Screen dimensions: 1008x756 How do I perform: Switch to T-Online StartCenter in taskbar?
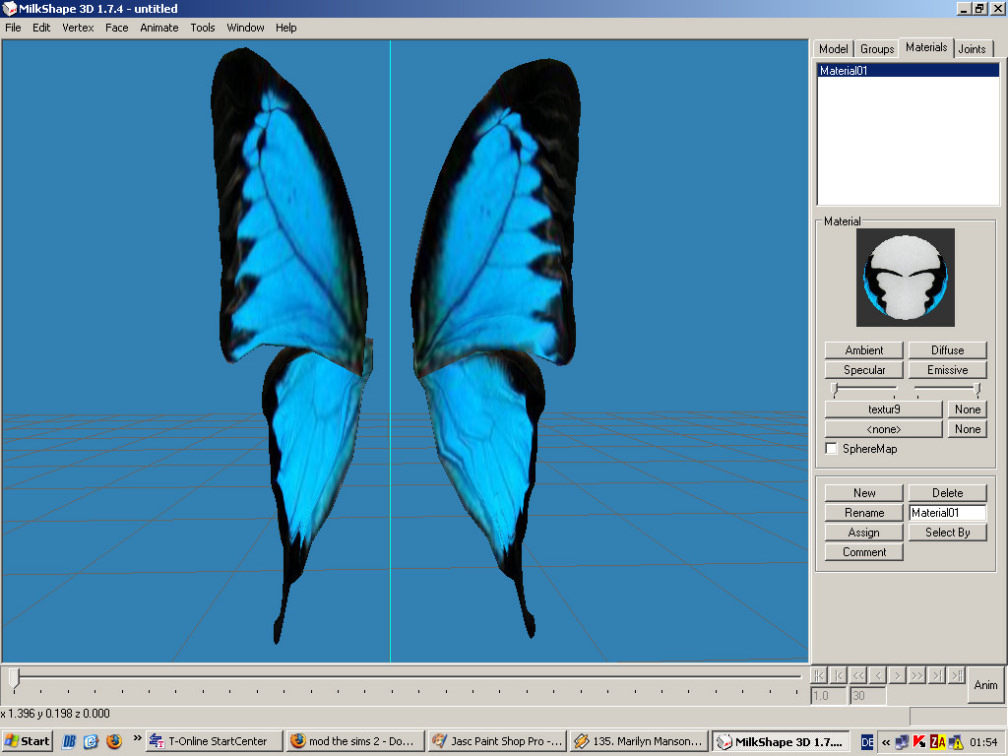pyautogui.click(x=214, y=741)
